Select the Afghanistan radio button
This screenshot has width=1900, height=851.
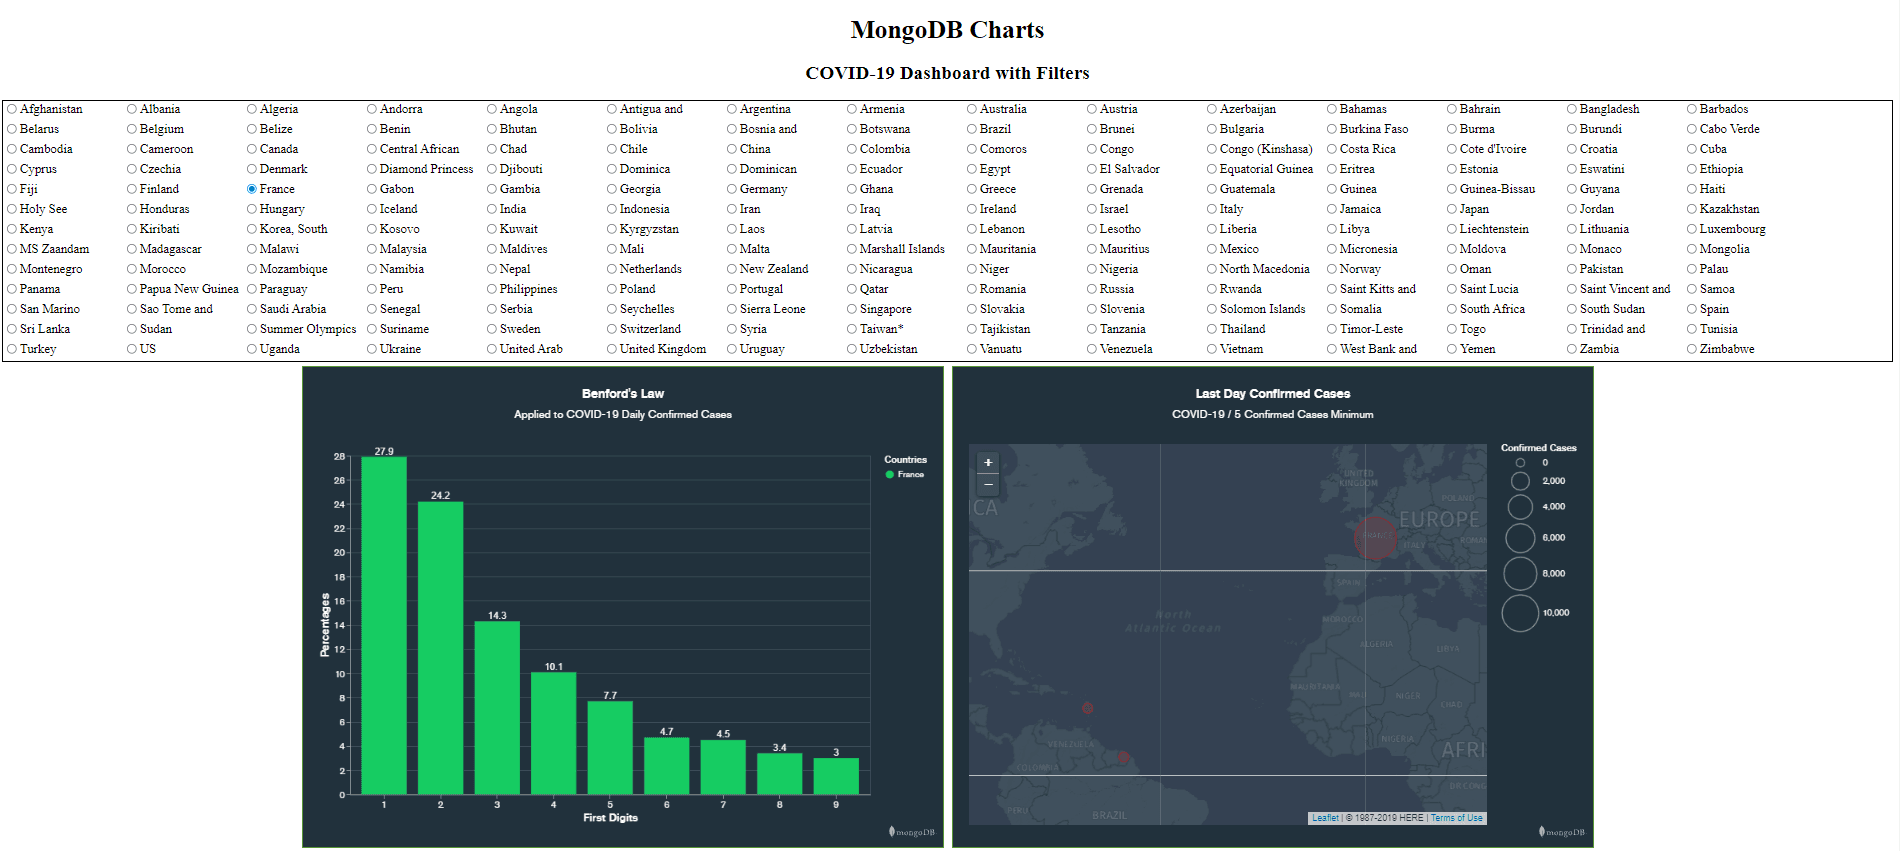click(12, 109)
